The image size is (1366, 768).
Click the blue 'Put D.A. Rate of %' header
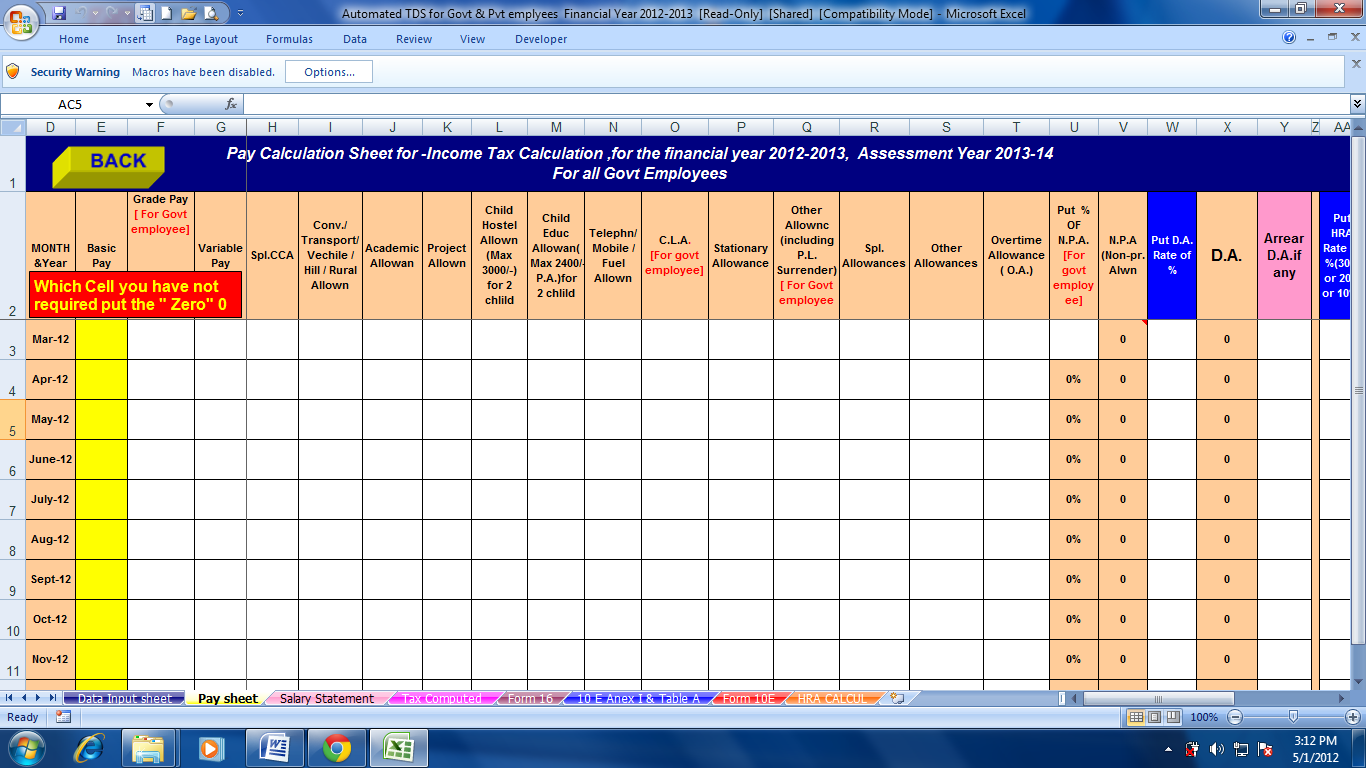[x=1172, y=256]
